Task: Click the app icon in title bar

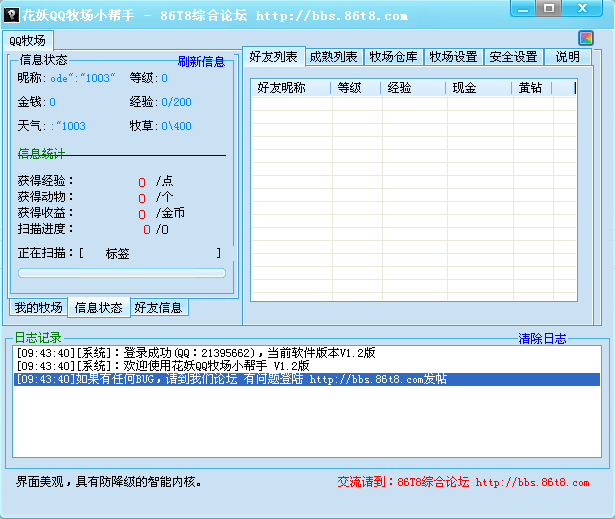Action: (x=12, y=15)
